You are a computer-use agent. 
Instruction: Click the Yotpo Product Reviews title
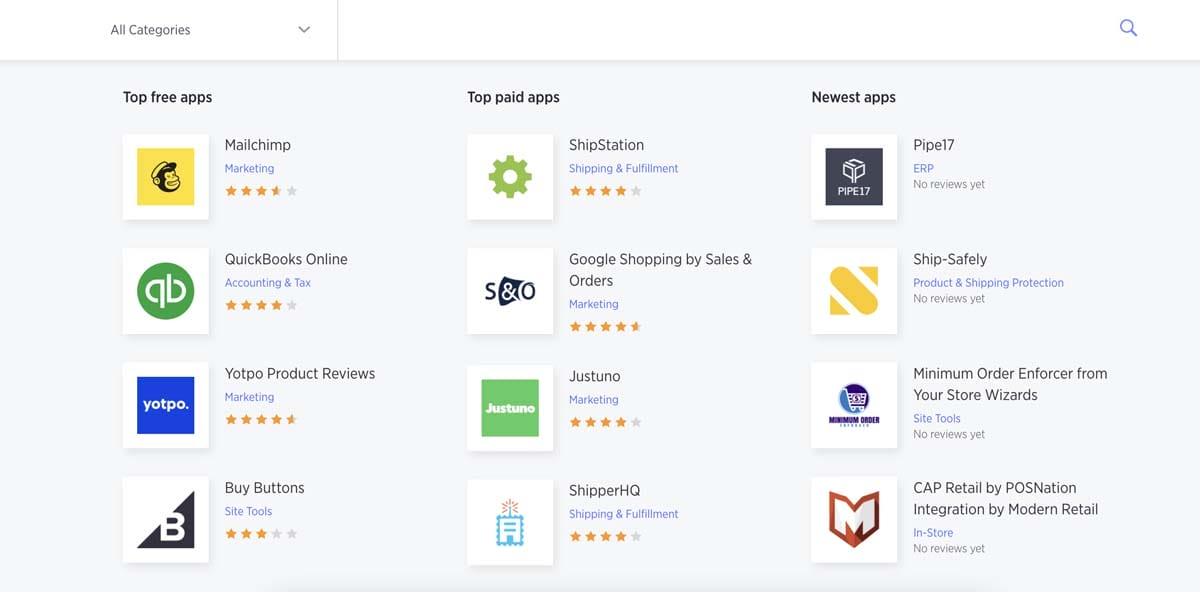300,373
